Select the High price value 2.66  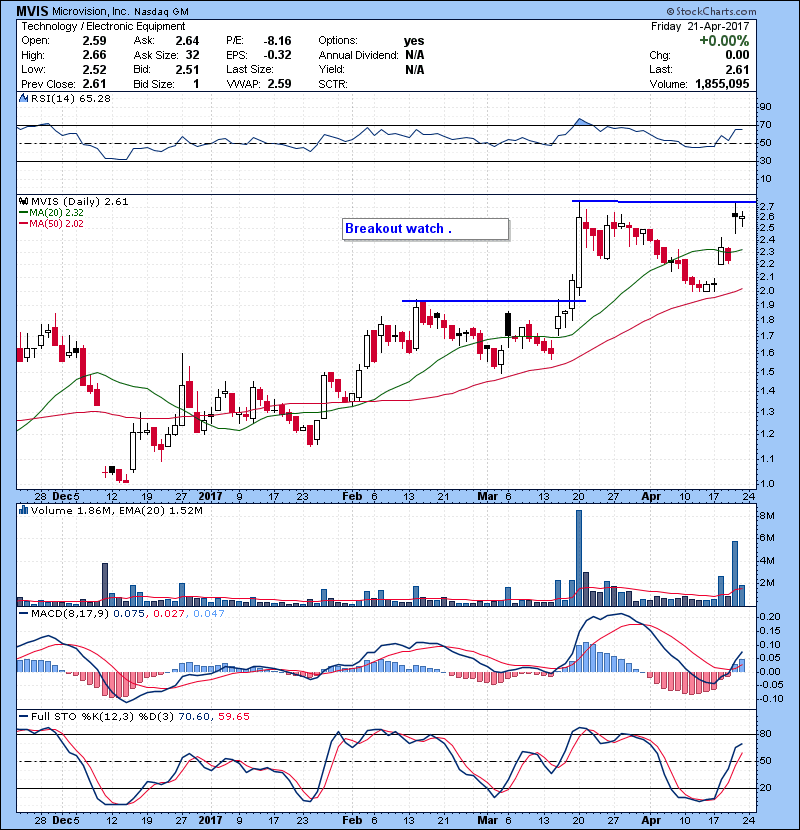click(x=94, y=55)
